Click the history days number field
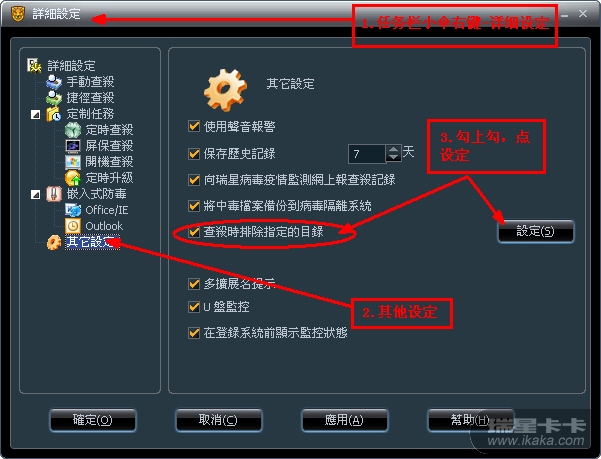Screen dimensions: 601x459 pos(367,154)
